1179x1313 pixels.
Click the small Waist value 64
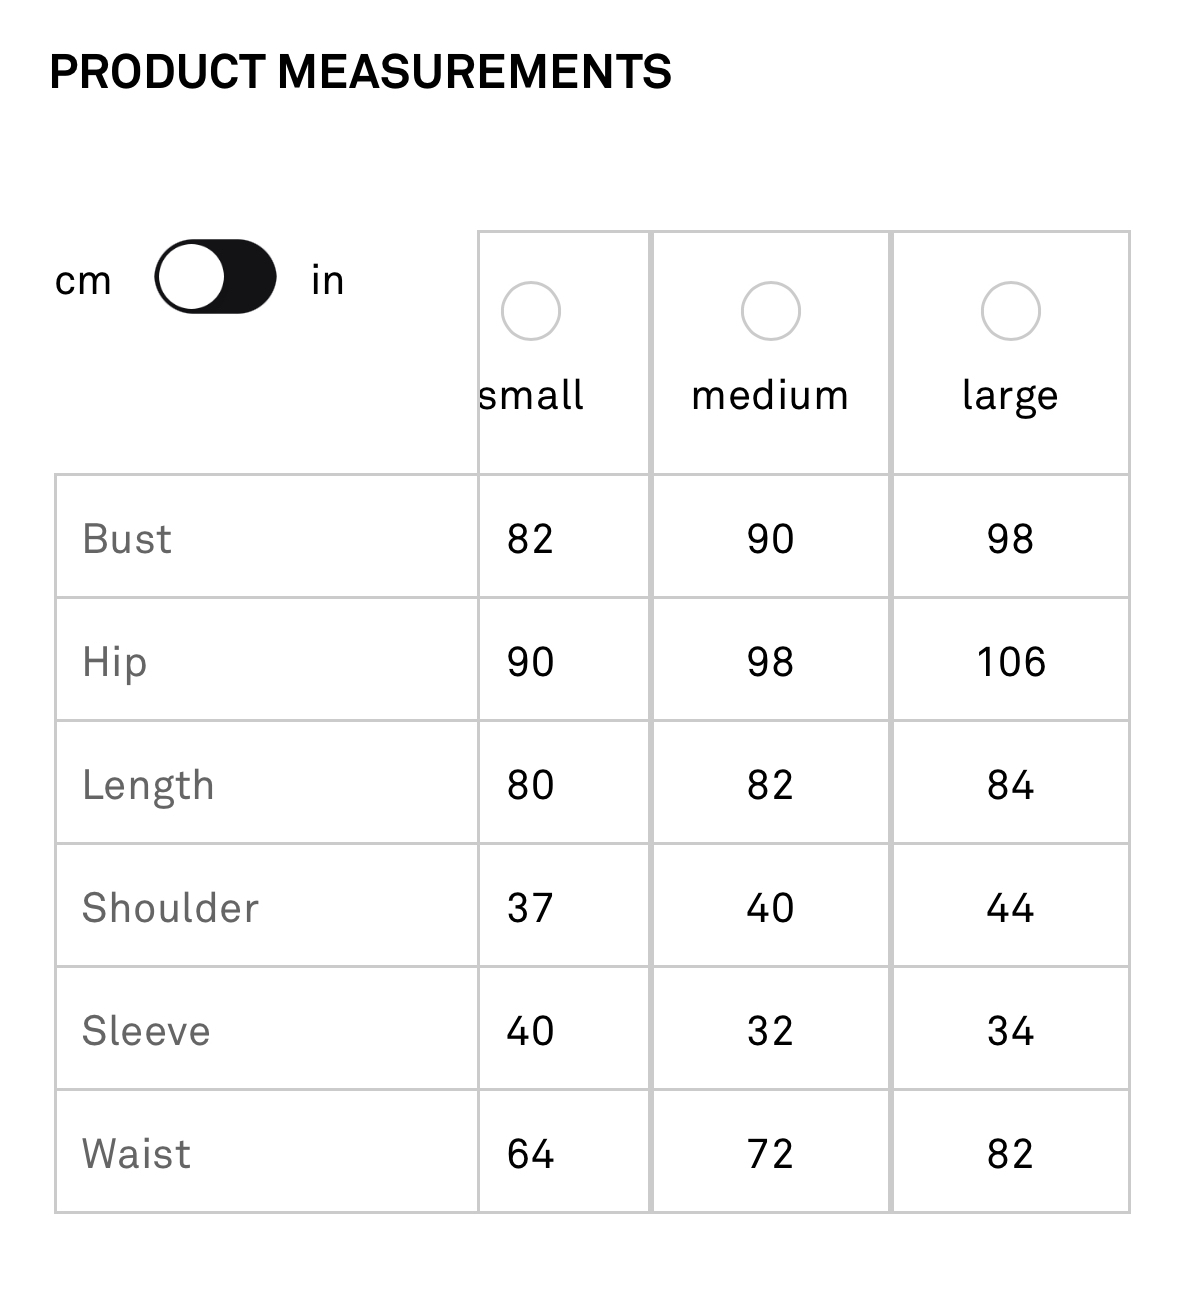pos(530,1154)
